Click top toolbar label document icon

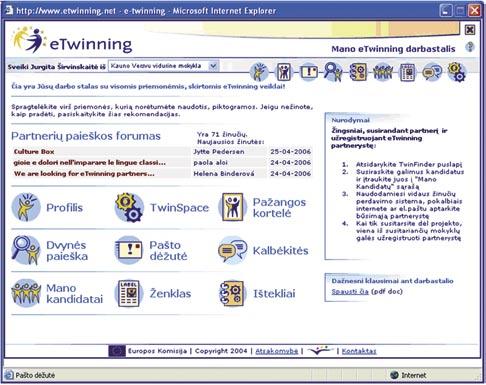coord(407,72)
